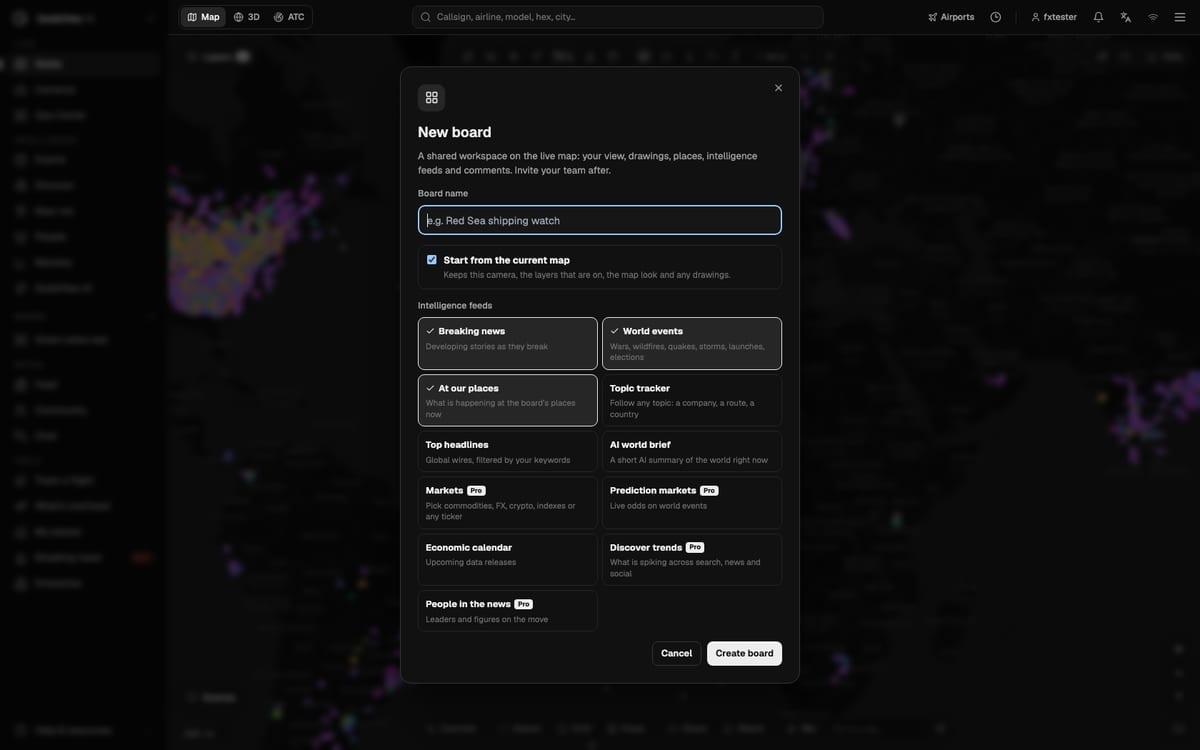Click the connection signal icon
Image resolution: width=1200 pixels, height=750 pixels.
tap(1153, 17)
